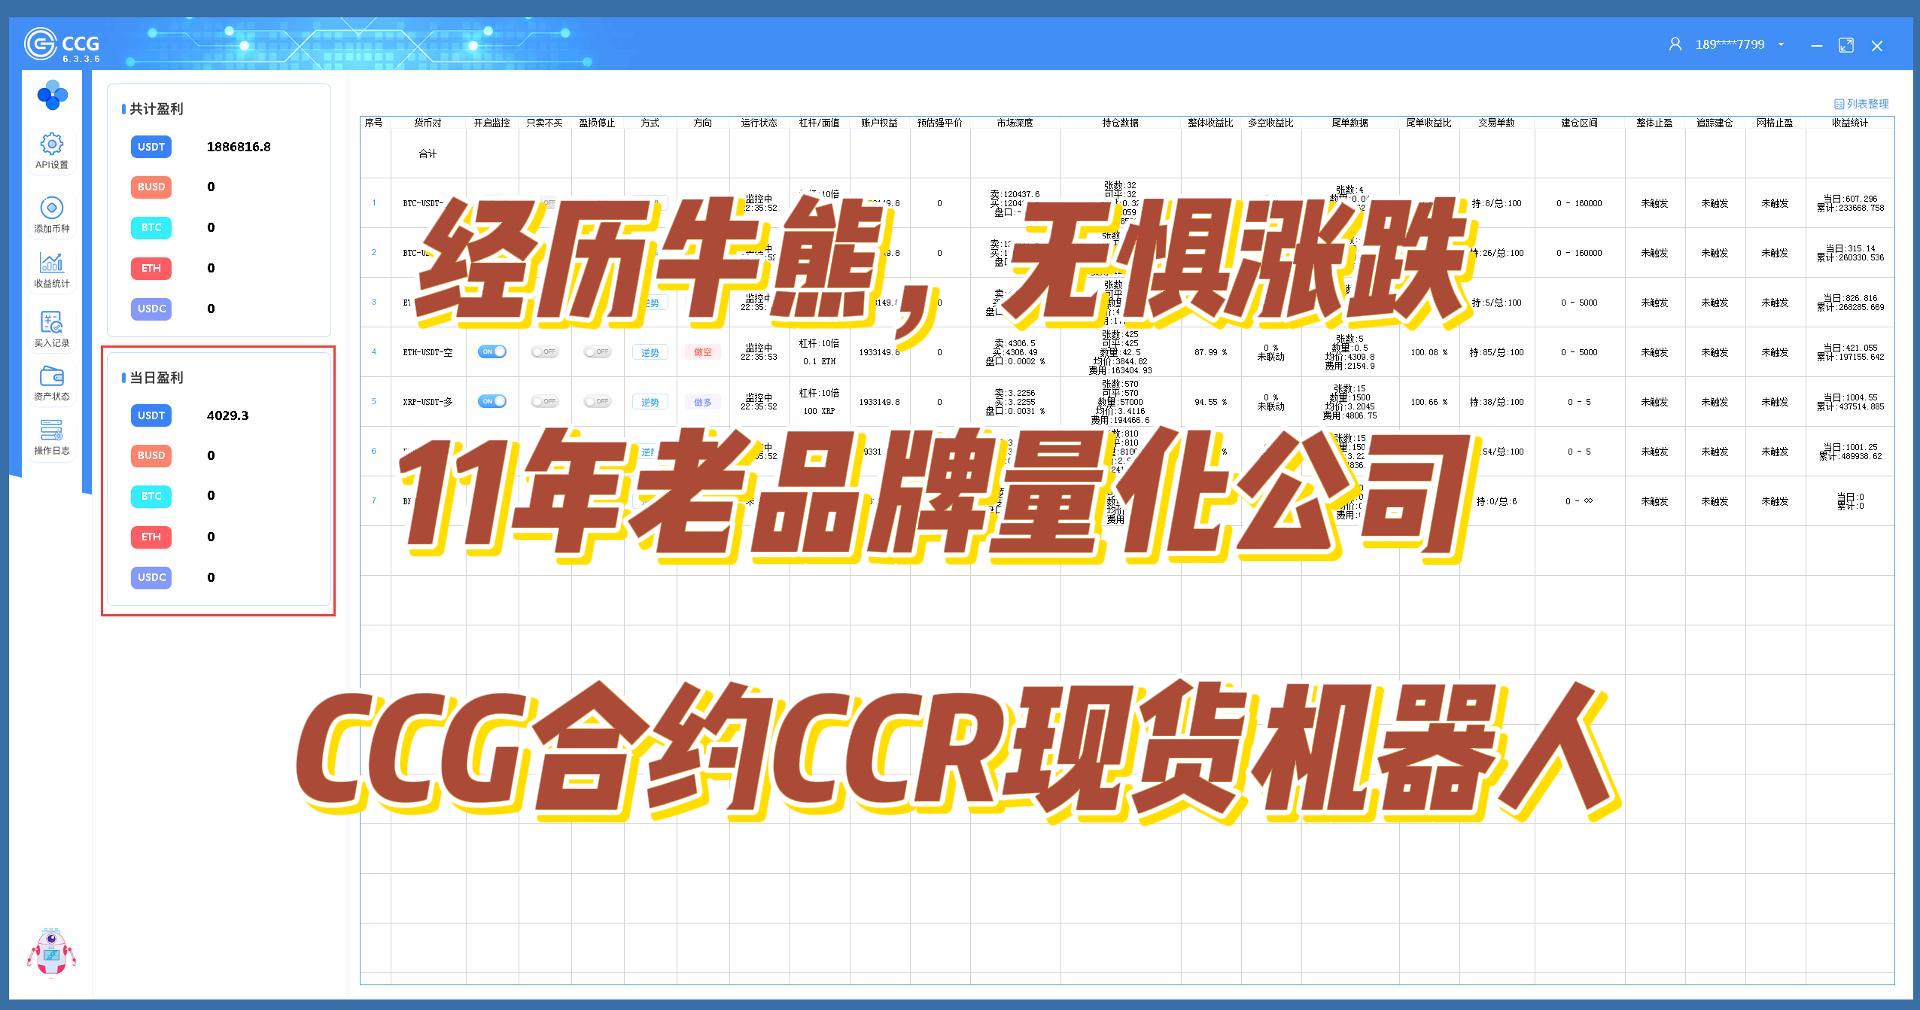Click 做空 direction button in ETH-USDT-空 row
Screen dimensions: 1920x1010
click(x=703, y=352)
